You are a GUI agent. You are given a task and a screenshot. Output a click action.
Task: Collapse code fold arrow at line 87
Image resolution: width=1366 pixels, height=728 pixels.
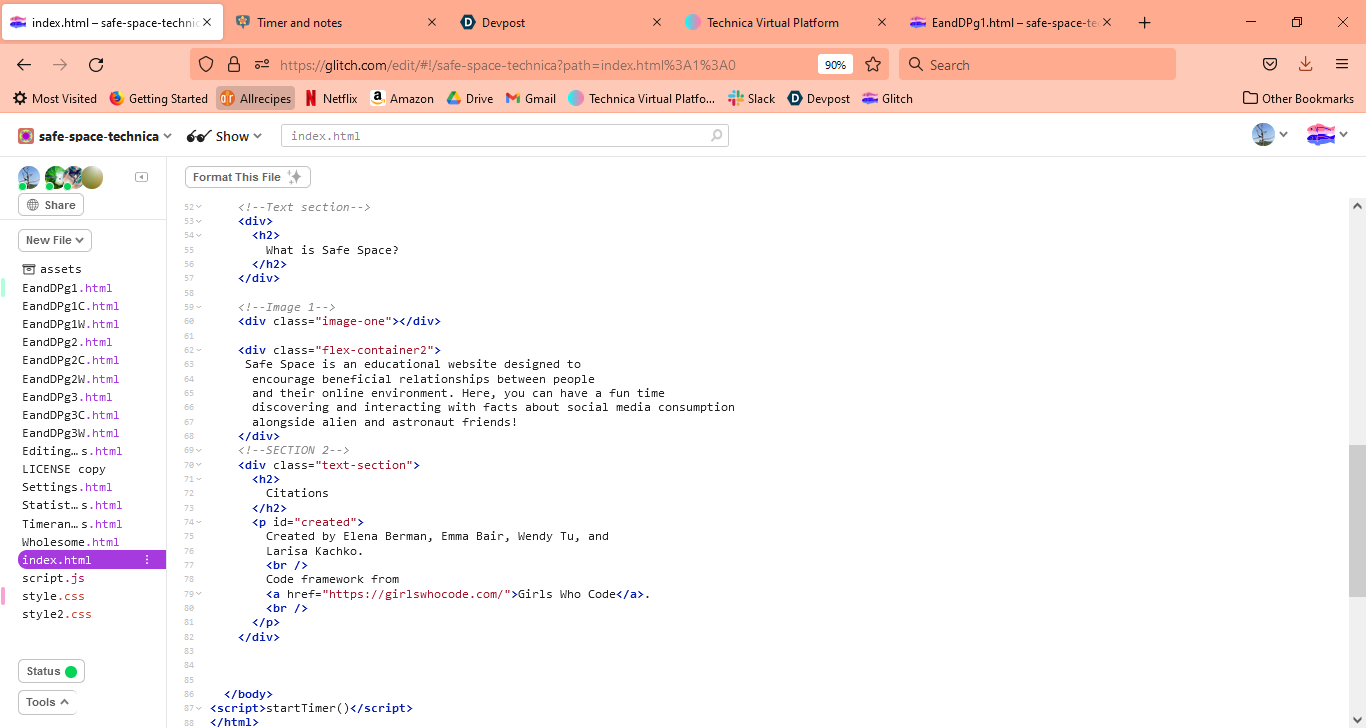pos(199,708)
